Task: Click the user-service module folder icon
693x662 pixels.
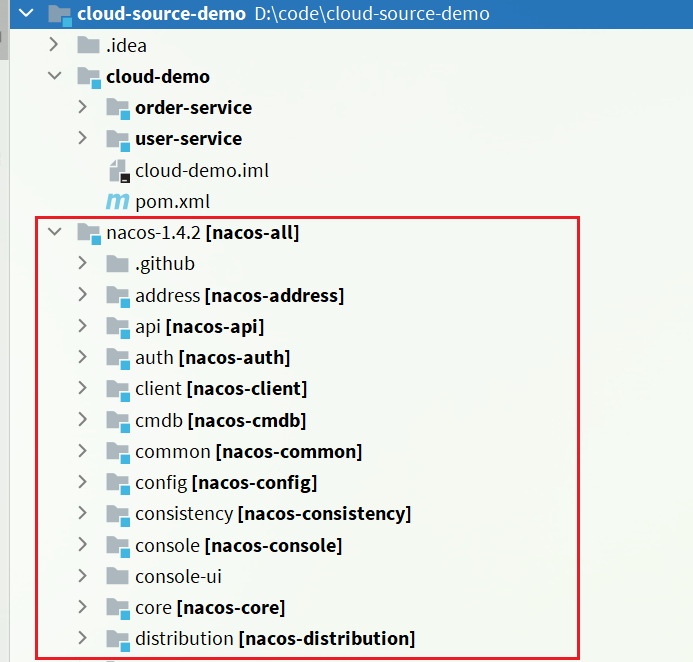Action: point(118,139)
